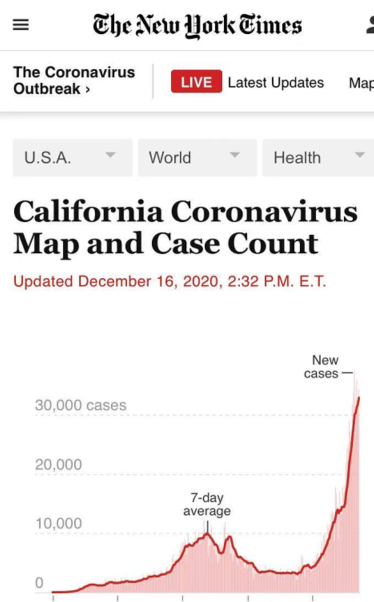Click the chevron after Coronavirus Outbreak
Viewport: 374px width, 602px height.
88,90
